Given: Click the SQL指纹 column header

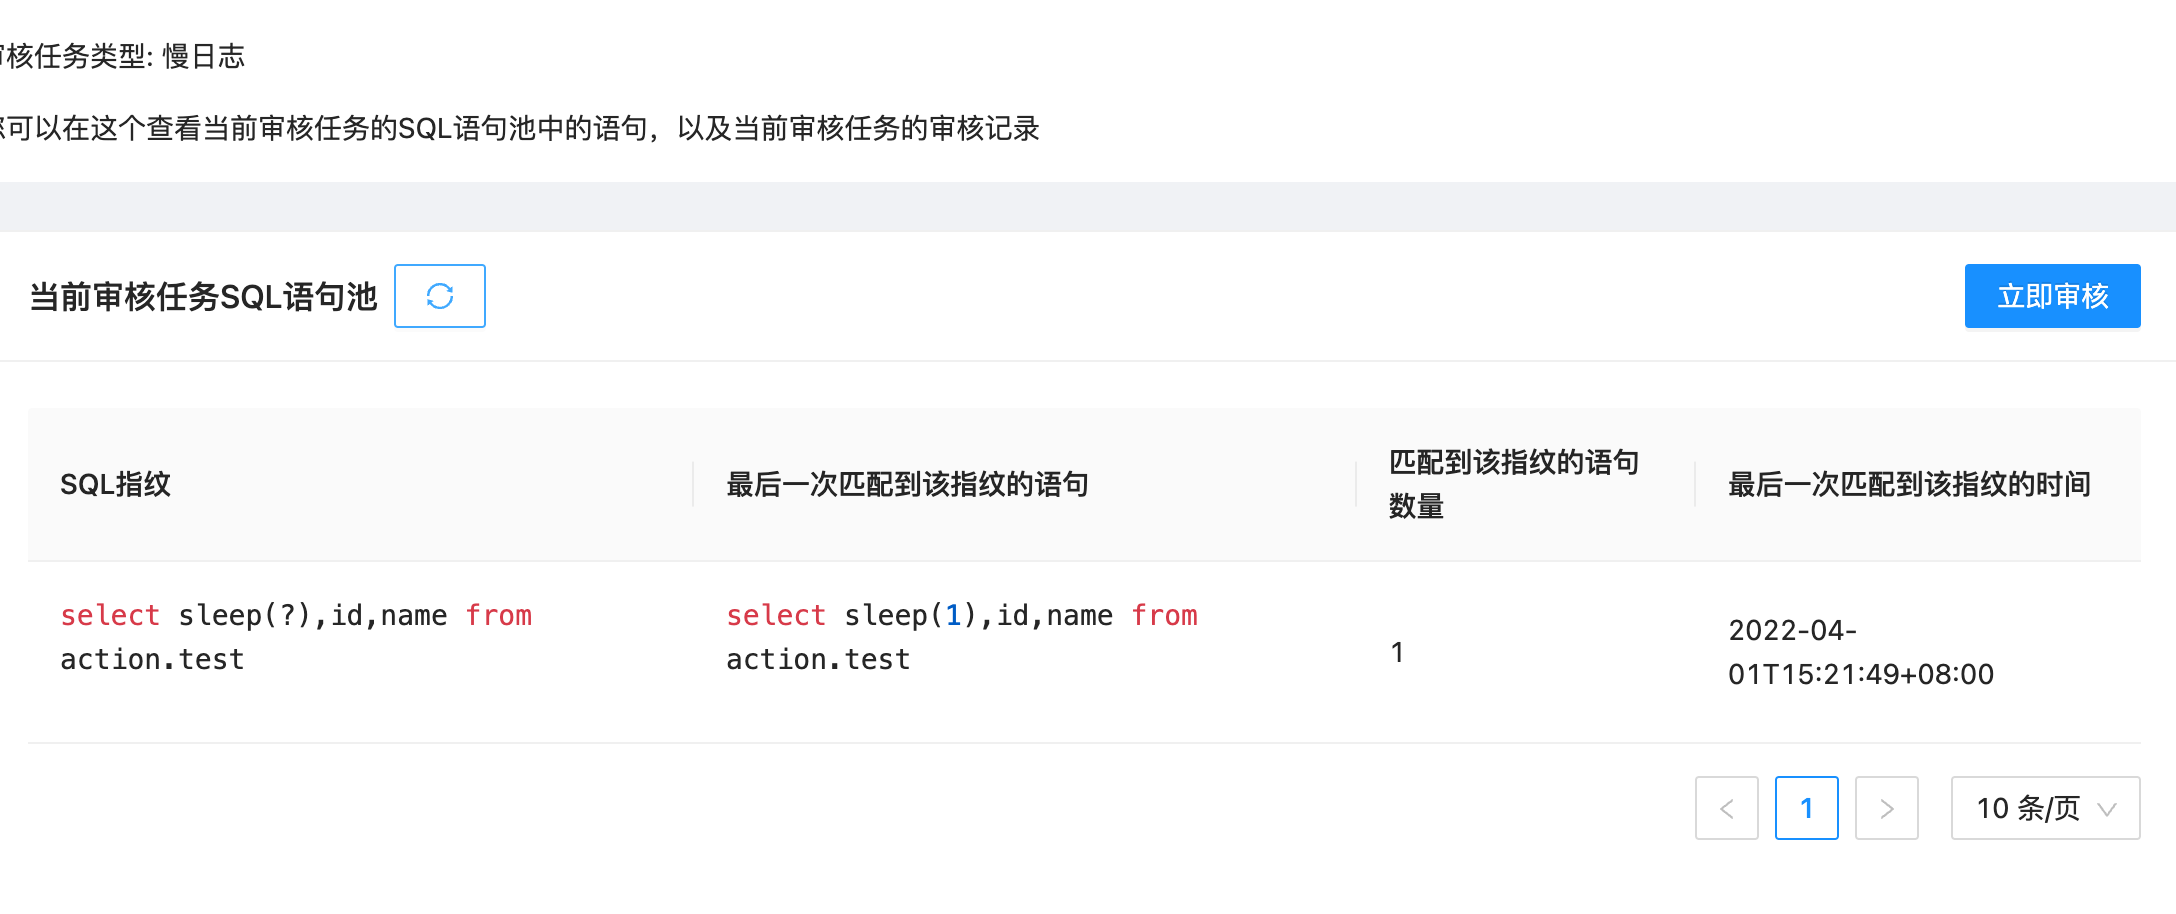Looking at the screenshot, I should (116, 484).
